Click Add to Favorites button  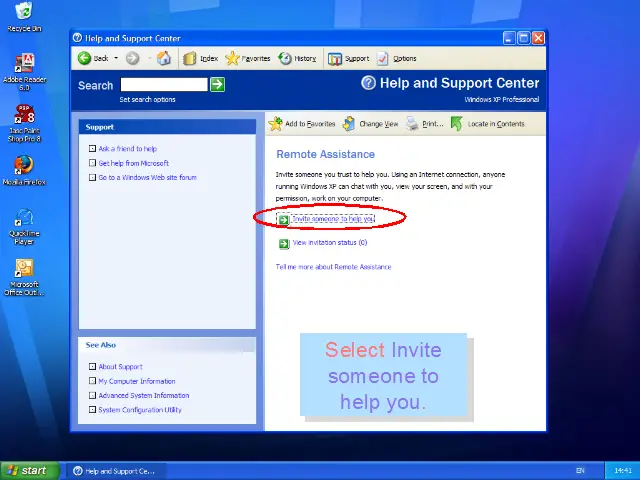pos(302,124)
